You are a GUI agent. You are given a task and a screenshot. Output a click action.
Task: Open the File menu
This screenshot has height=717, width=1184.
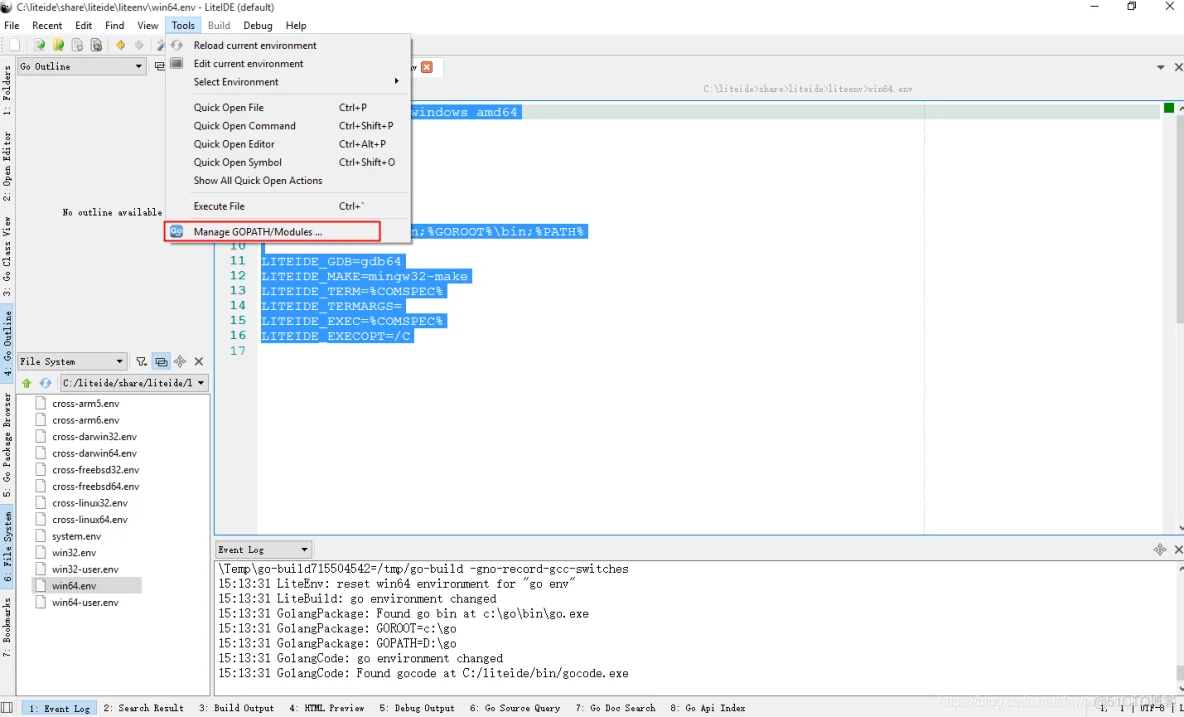12,25
